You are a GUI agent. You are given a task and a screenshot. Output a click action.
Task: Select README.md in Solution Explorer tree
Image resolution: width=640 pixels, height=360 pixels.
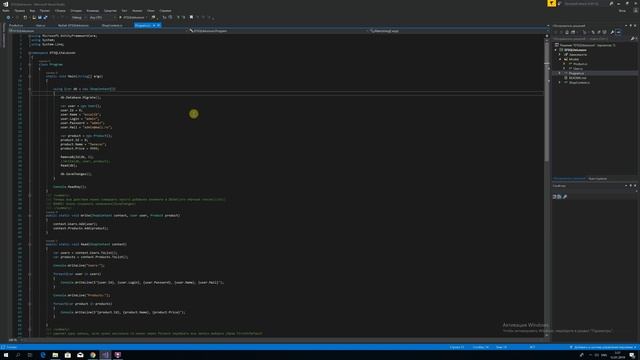coord(578,78)
